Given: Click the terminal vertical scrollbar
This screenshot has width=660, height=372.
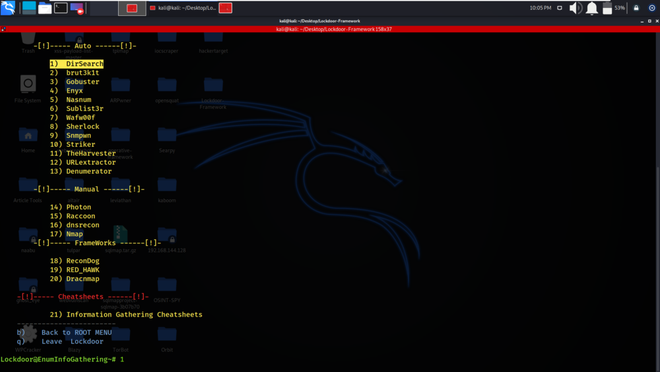Looking at the screenshot, I should tap(657, 202).
